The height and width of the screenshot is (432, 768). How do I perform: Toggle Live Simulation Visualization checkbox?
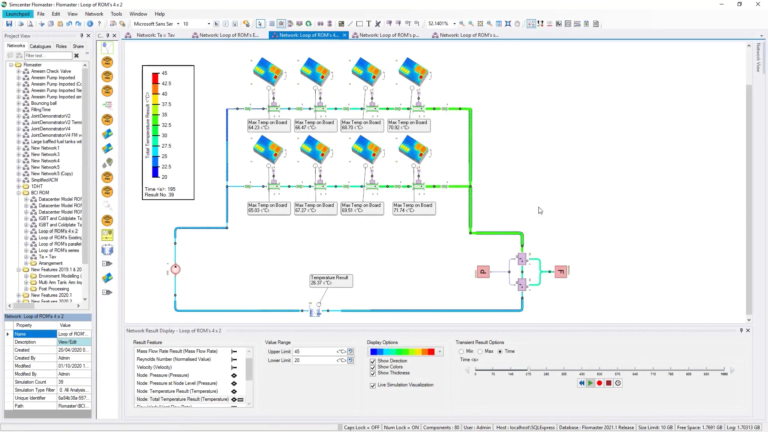[373, 385]
